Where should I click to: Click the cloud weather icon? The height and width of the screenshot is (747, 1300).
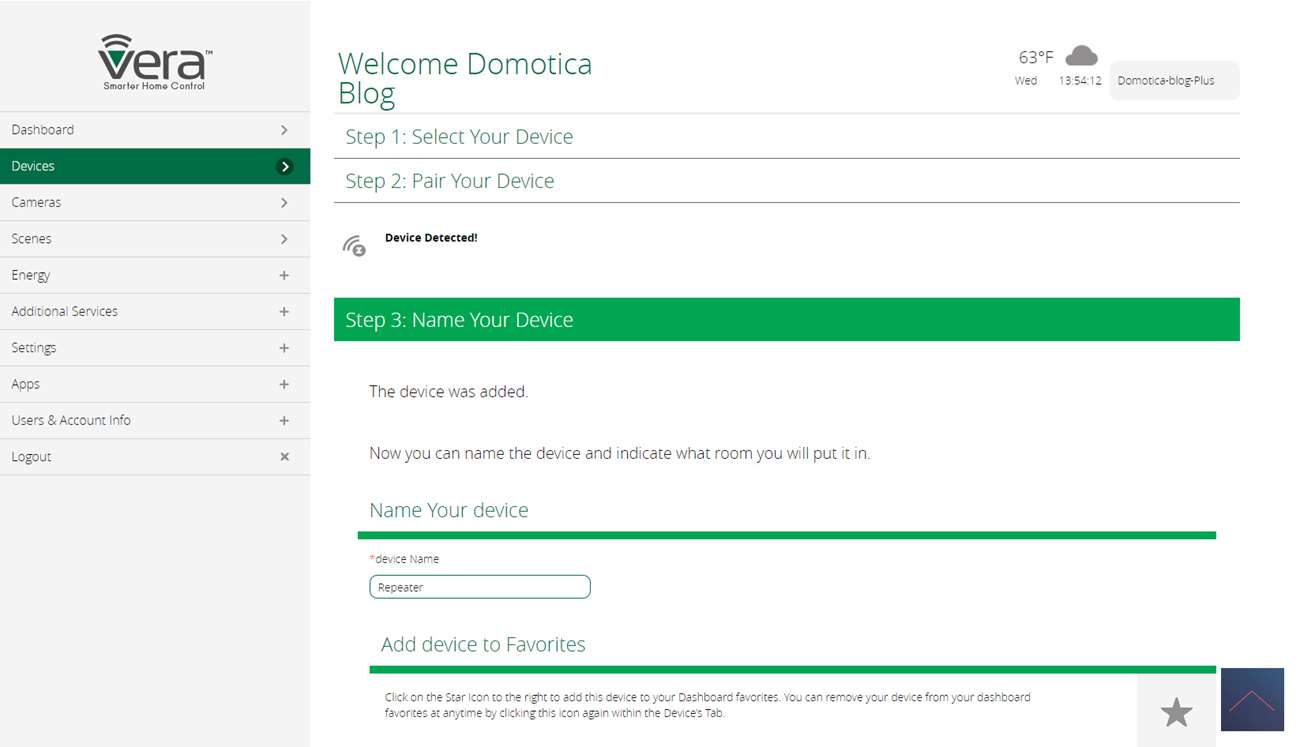click(x=1081, y=56)
